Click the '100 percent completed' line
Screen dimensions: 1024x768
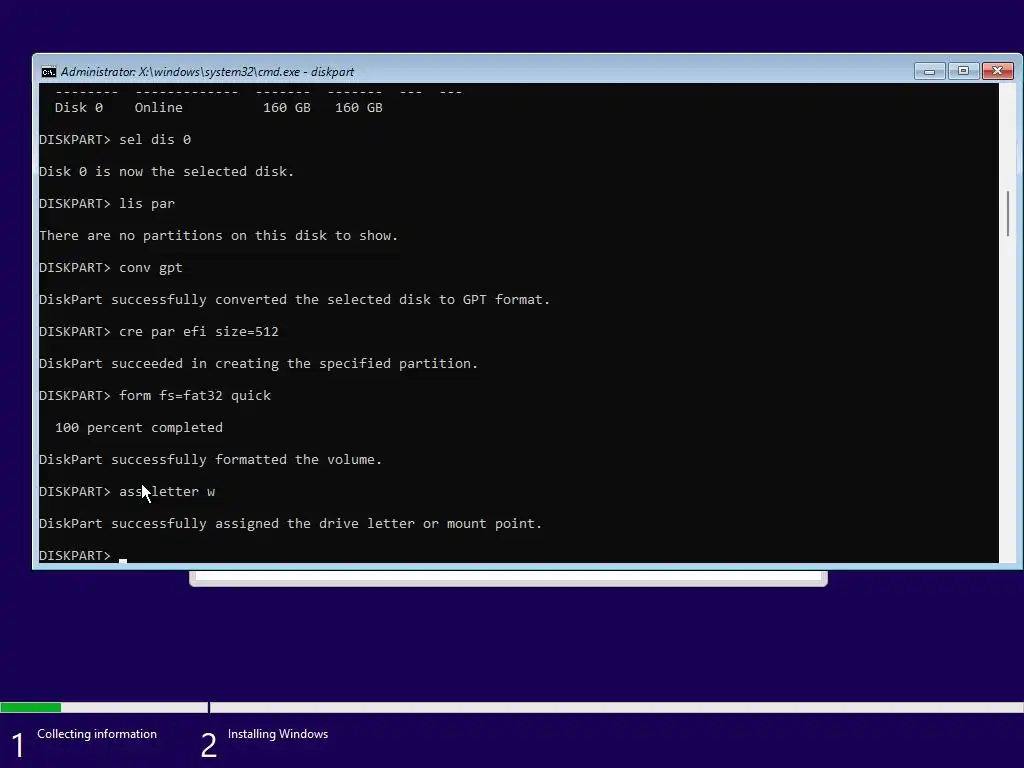tap(139, 428)
